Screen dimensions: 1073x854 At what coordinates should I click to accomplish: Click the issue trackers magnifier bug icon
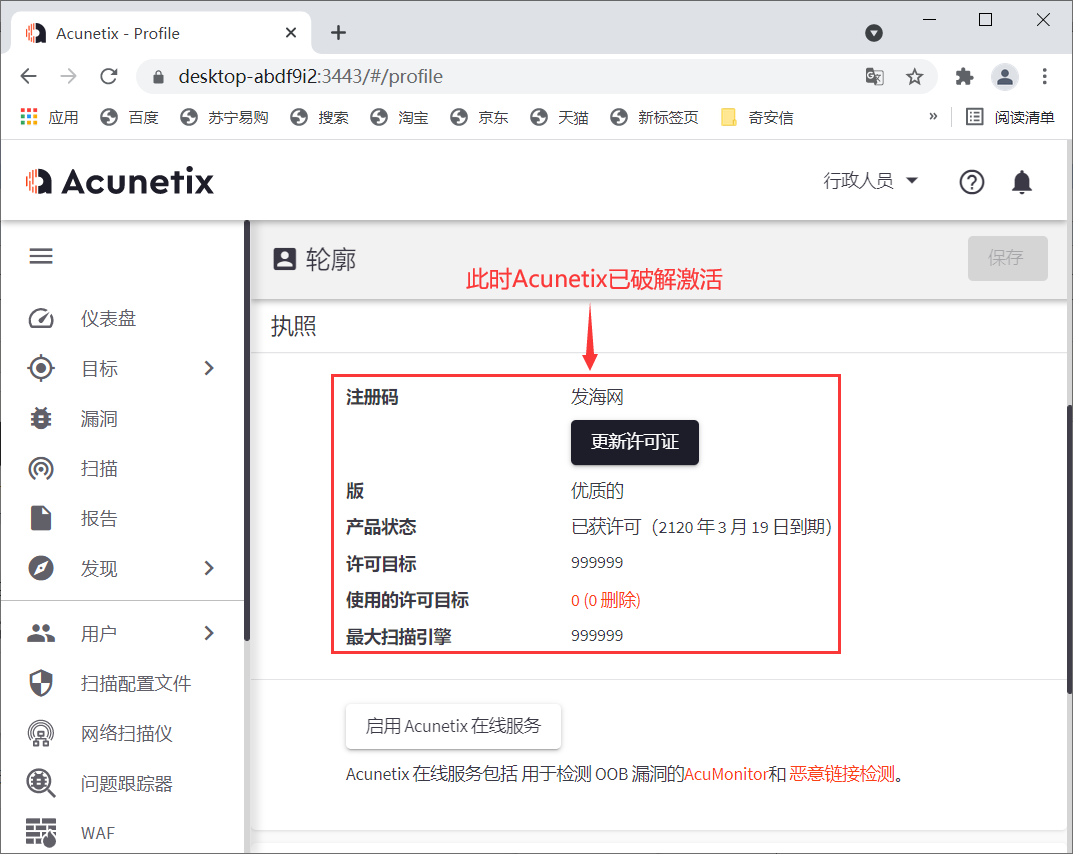(41, 784)
